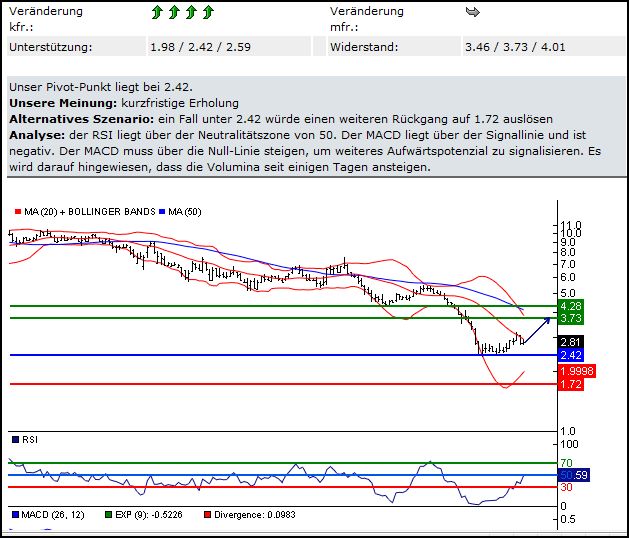
Task: Select the green 3.73 resistance price label
Action: pyautogui.click(x=572, y=318)
